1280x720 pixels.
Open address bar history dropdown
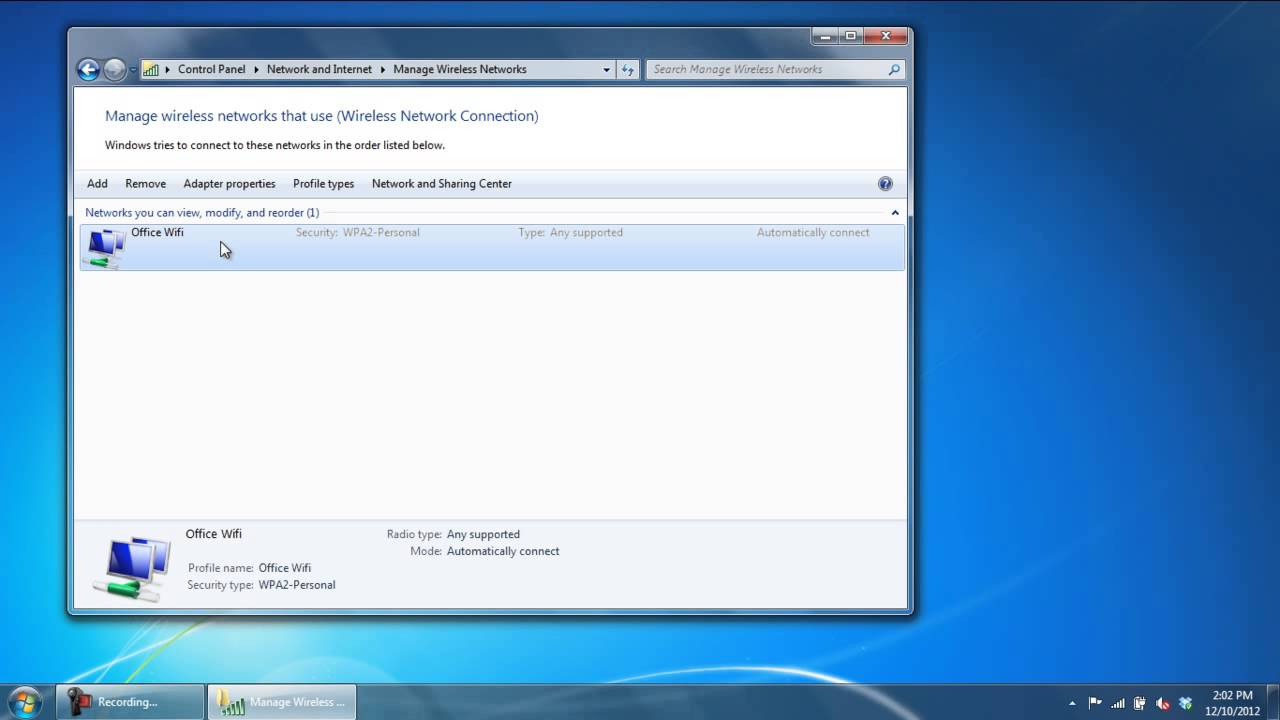[x=606, y=69]
